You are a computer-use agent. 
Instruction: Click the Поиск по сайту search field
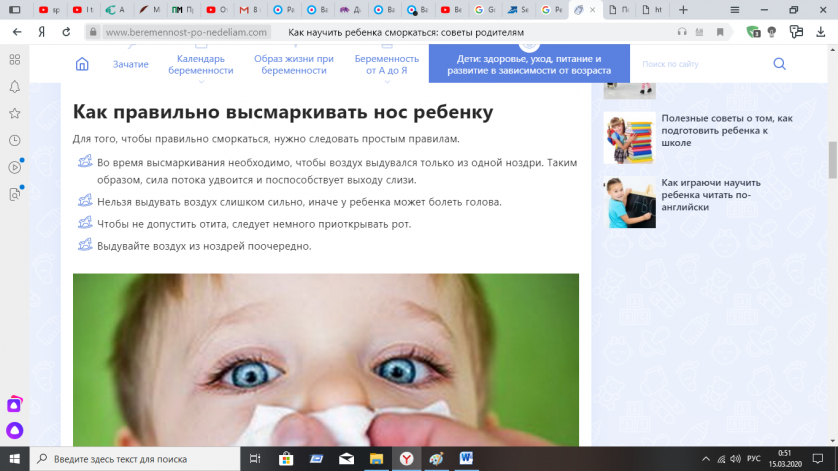point(703,64)
